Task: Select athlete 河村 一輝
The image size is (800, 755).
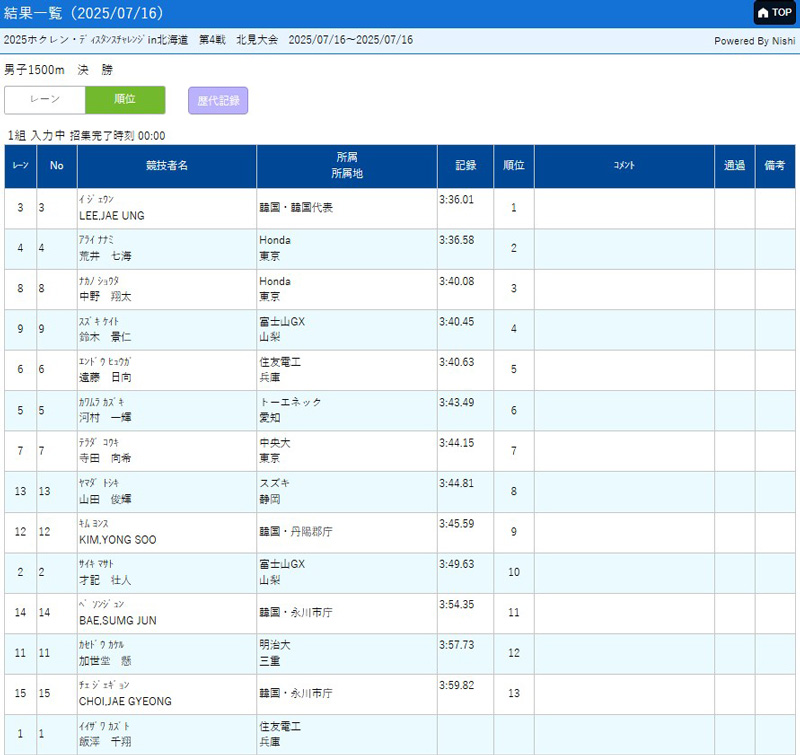Action: [x=105, y=417]
